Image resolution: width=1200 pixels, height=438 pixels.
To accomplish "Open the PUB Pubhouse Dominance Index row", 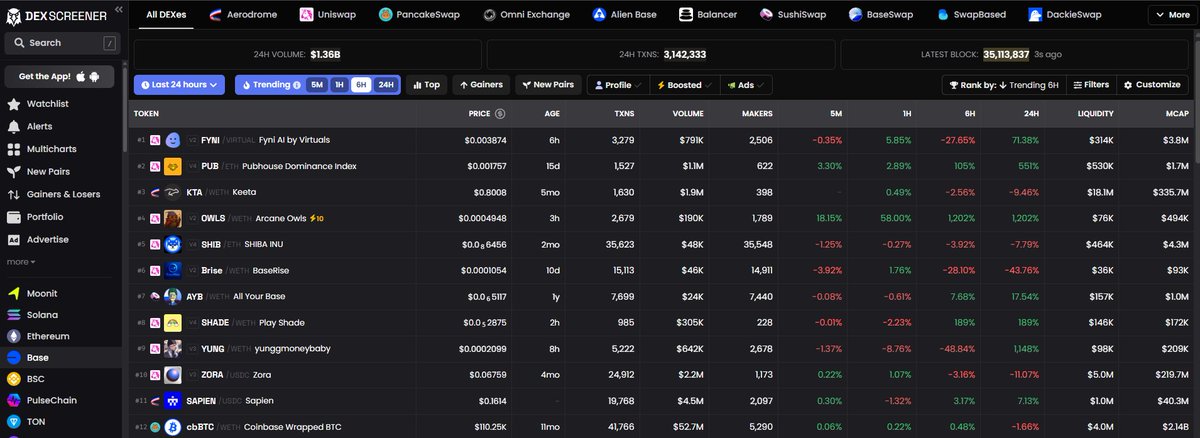I will tap(661, 166).
